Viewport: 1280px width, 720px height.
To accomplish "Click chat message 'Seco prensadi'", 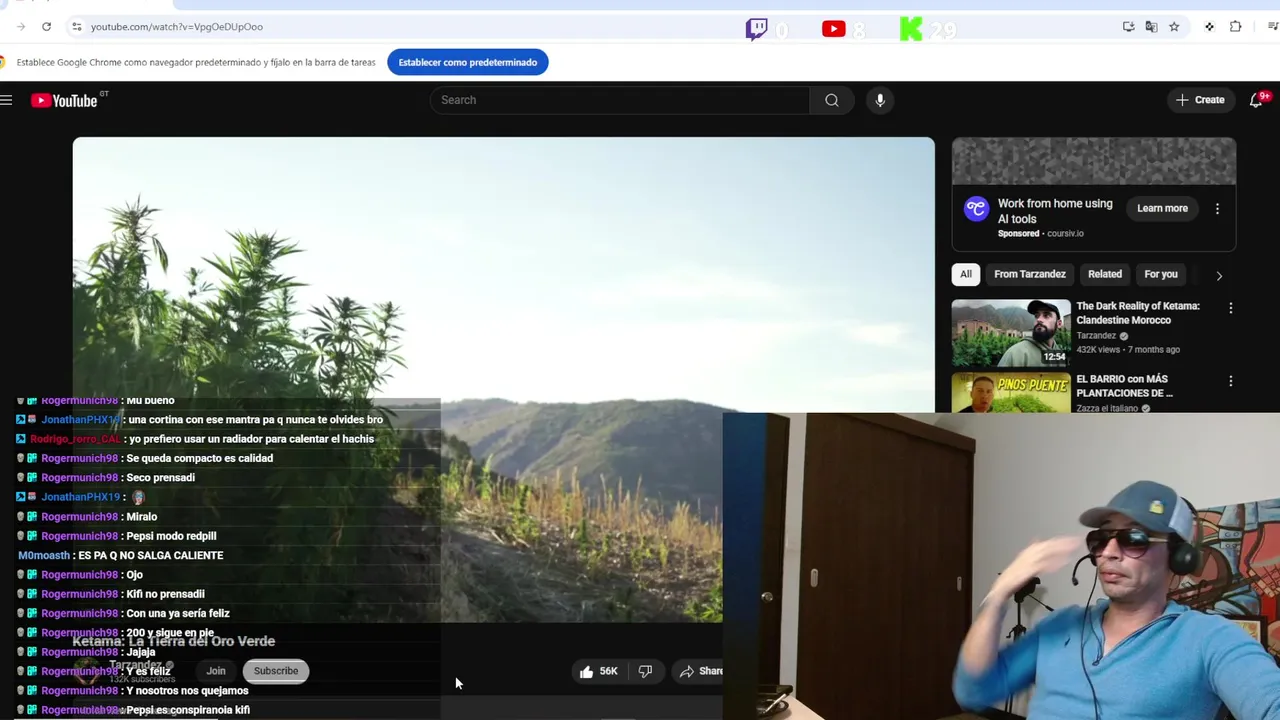I will click(161, 478).
